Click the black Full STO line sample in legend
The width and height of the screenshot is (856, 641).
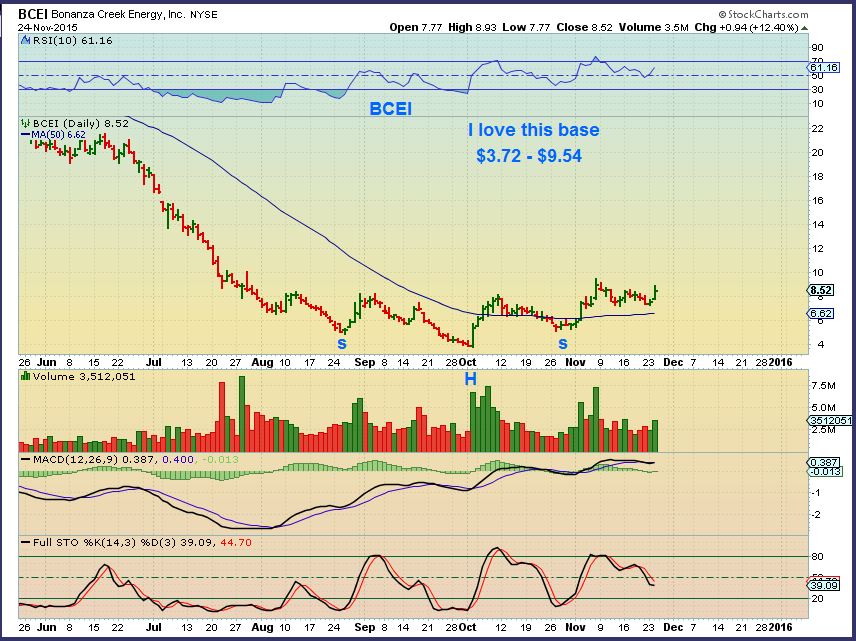click(26, 542)
